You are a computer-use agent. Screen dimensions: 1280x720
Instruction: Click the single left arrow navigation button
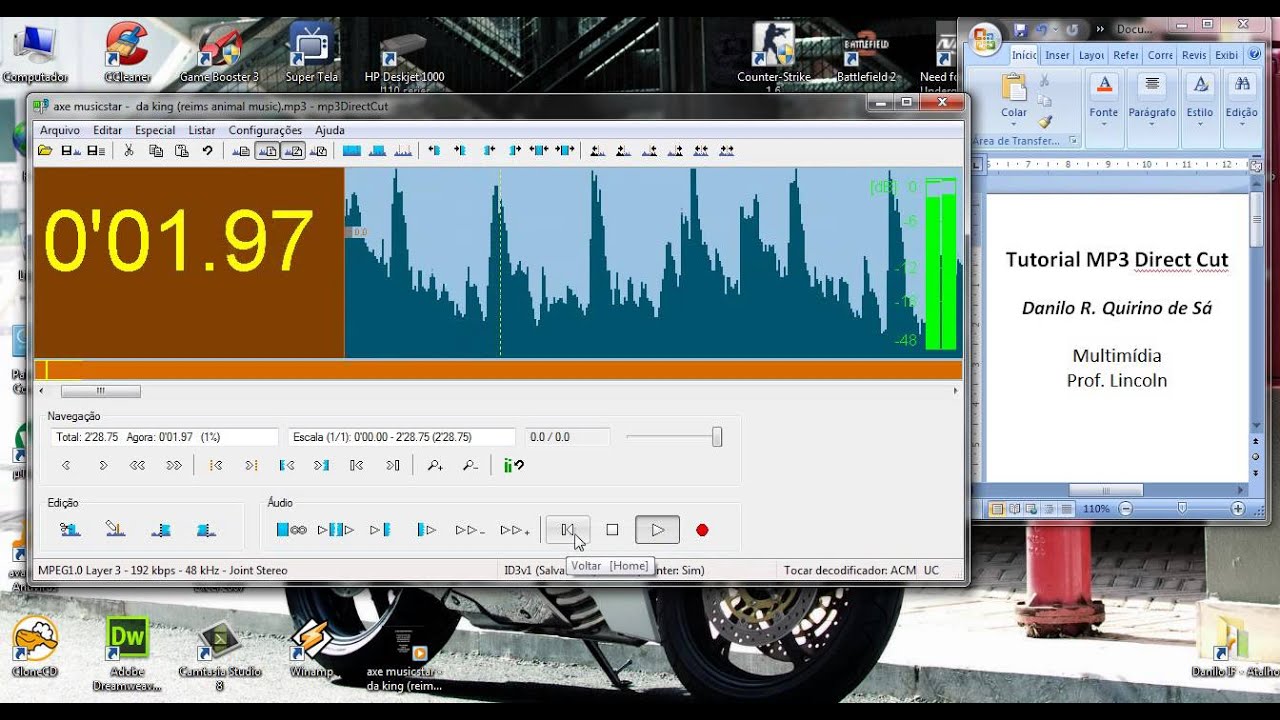67,465
